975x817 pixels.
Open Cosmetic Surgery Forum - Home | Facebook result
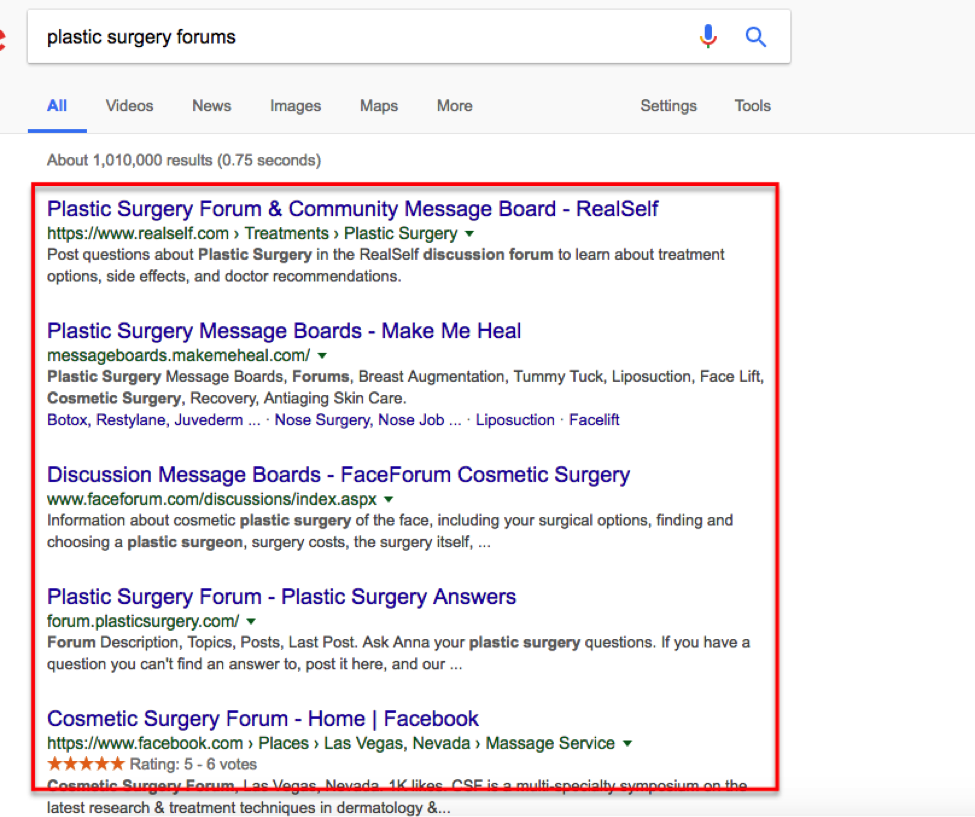pyautogui.click(x=263, y=719)
